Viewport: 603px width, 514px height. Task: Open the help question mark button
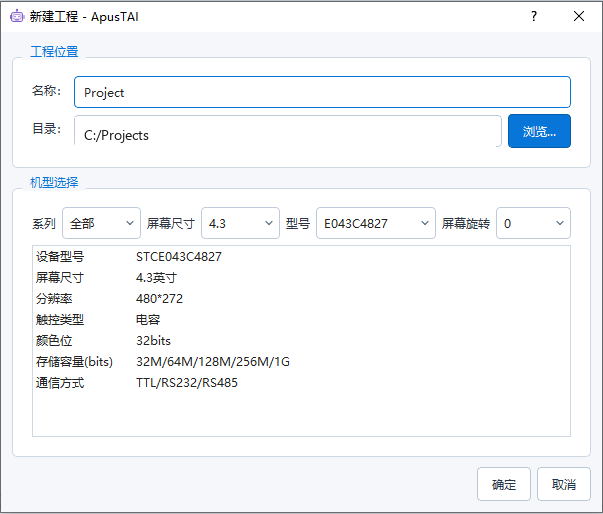click(x=534, y=16)
